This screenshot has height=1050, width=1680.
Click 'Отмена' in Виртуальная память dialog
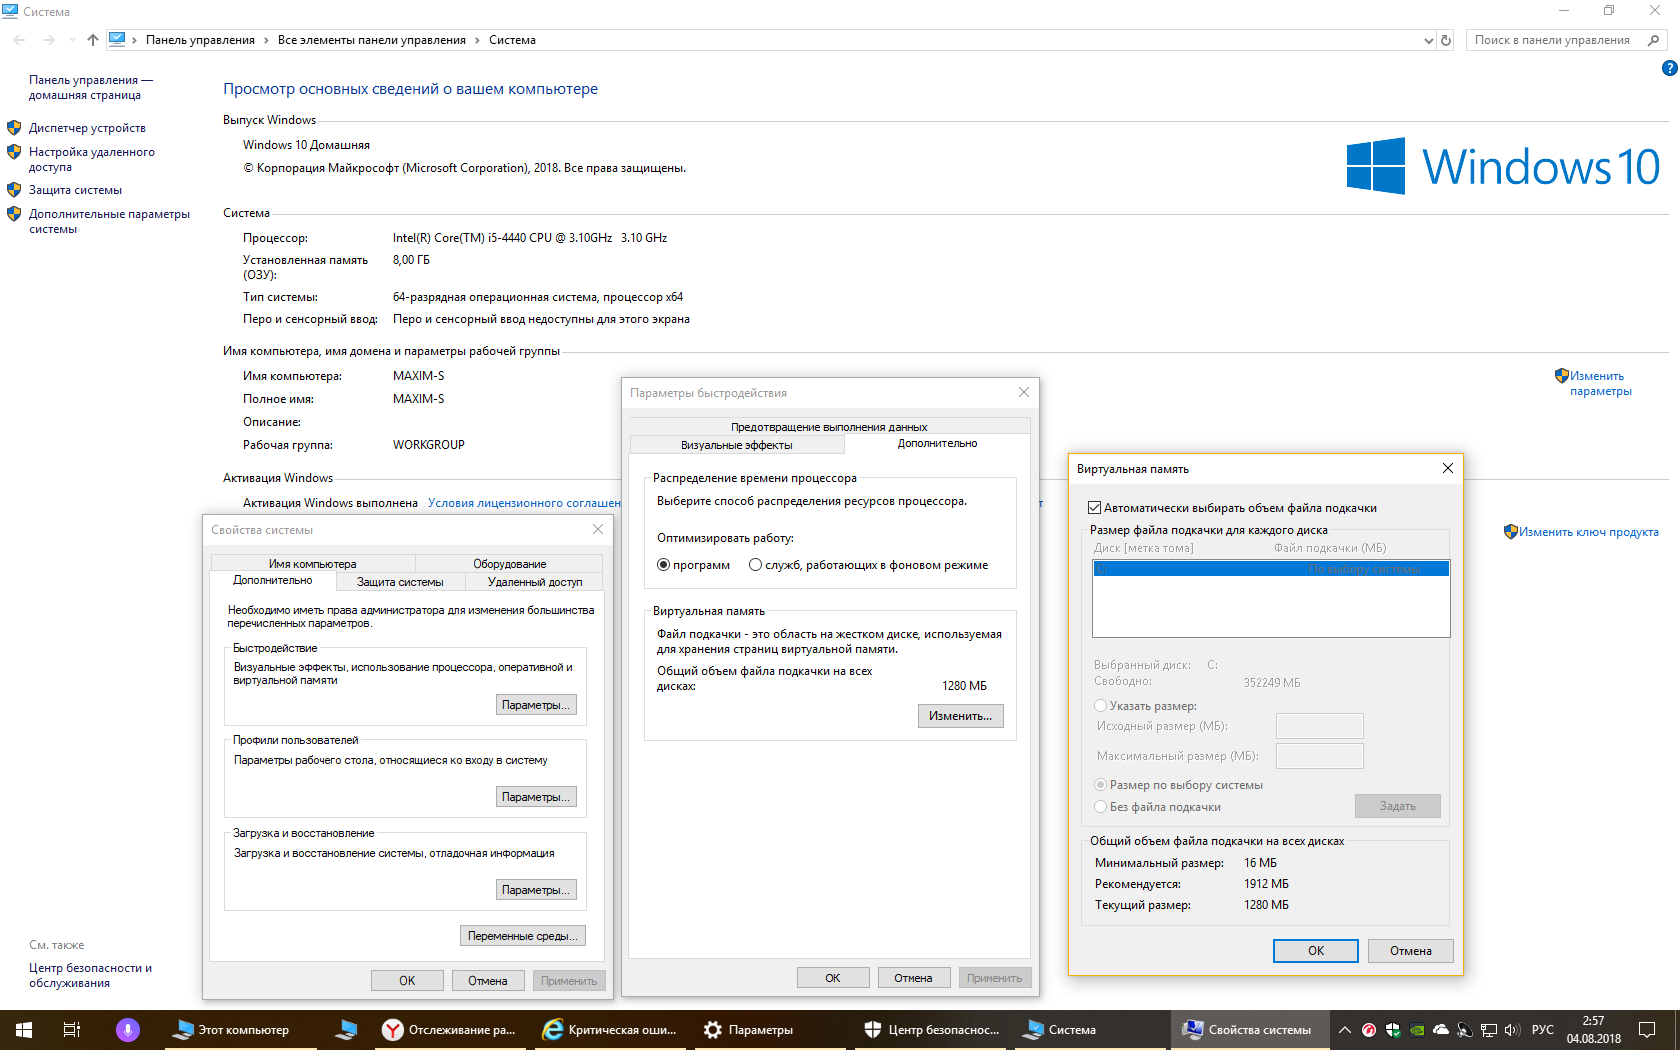click(x=1411, y=951)
